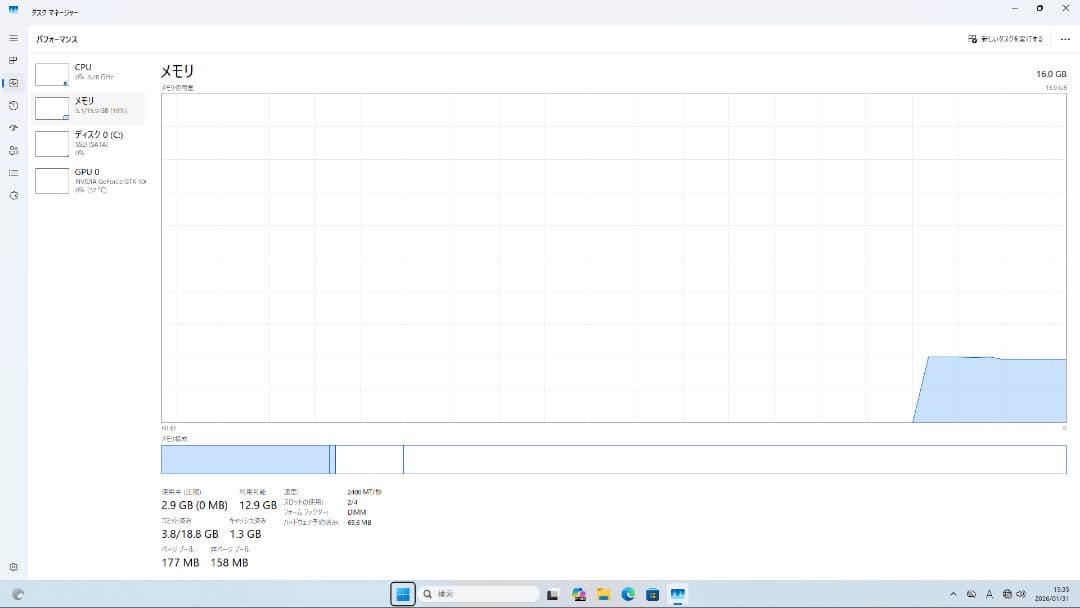The image size is (1080, 608).
Task: Open the App history page icon
Action: pyautogui.click(x=13, y=105)
